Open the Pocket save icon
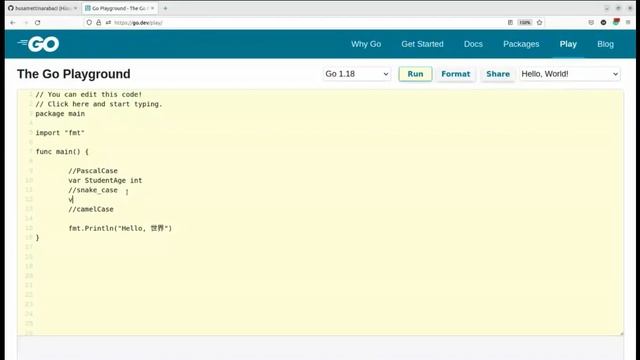 (x=591, y=22)
